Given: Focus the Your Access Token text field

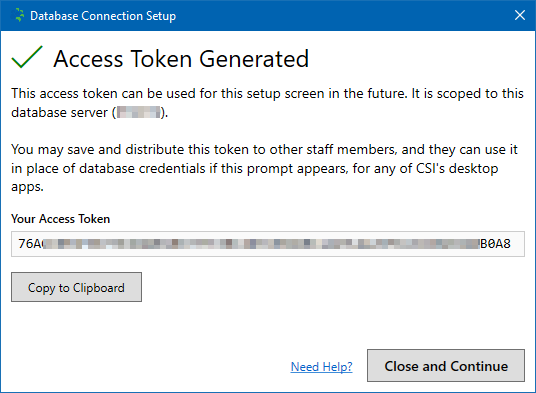Looking at the screenshot, I should coord(268,244).
